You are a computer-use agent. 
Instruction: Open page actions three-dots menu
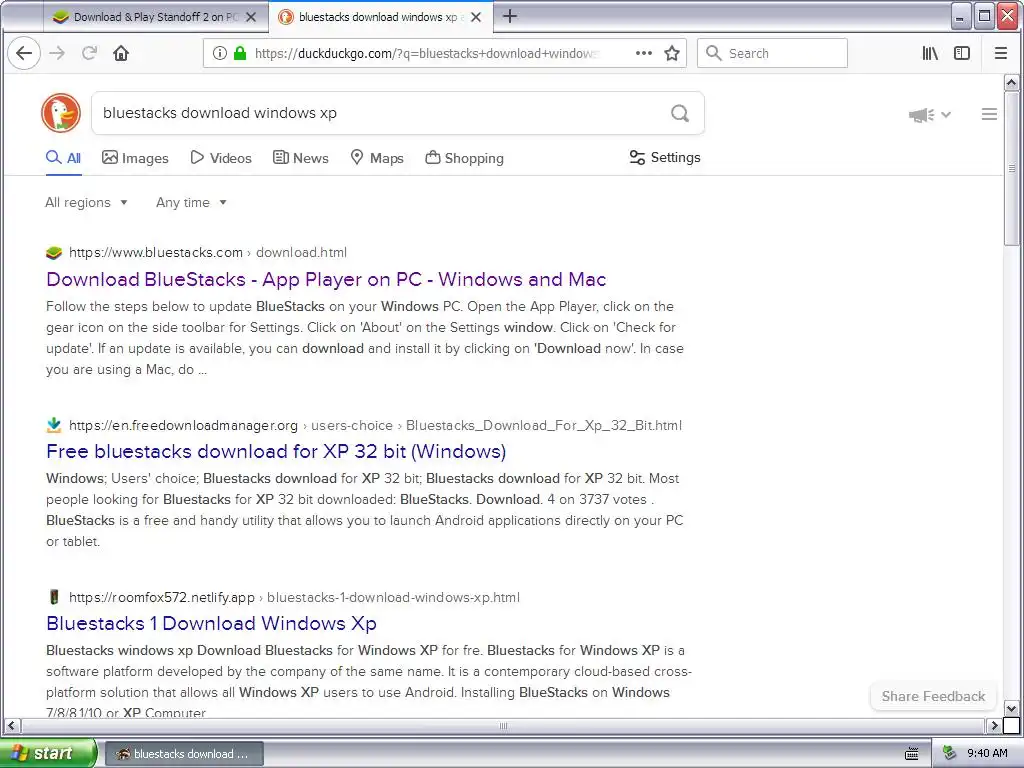click(x=644, y=53)
